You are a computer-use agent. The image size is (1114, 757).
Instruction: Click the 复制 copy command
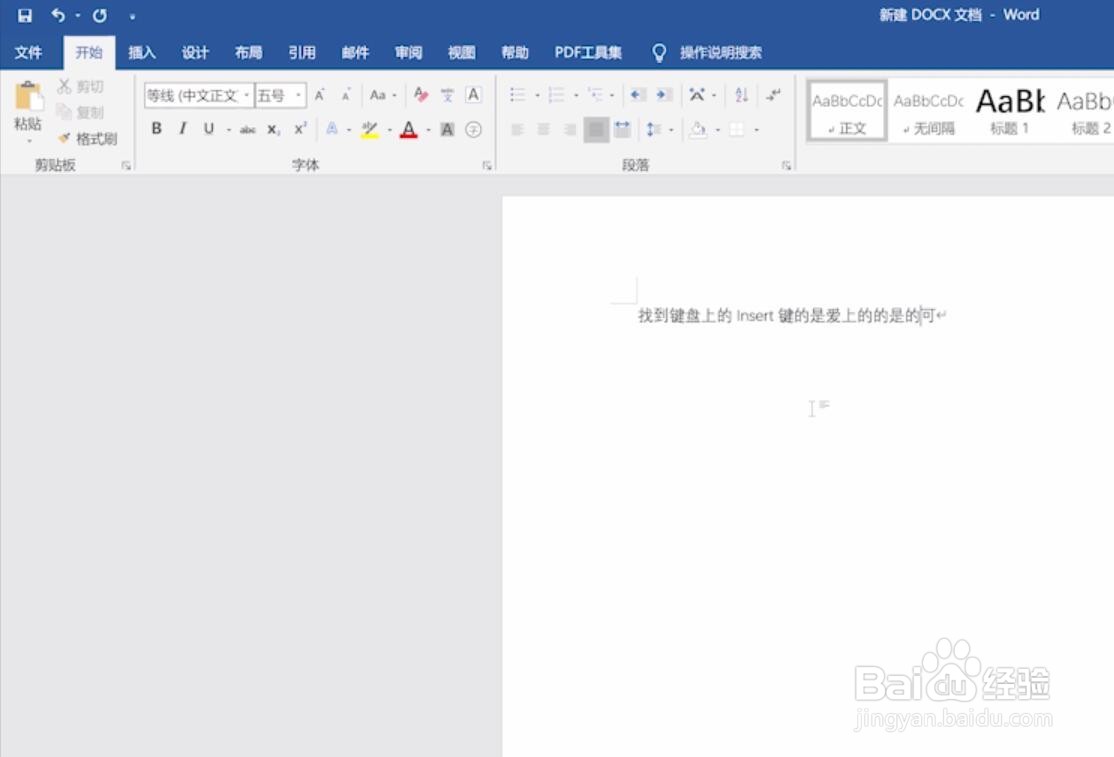click(90, 112)
